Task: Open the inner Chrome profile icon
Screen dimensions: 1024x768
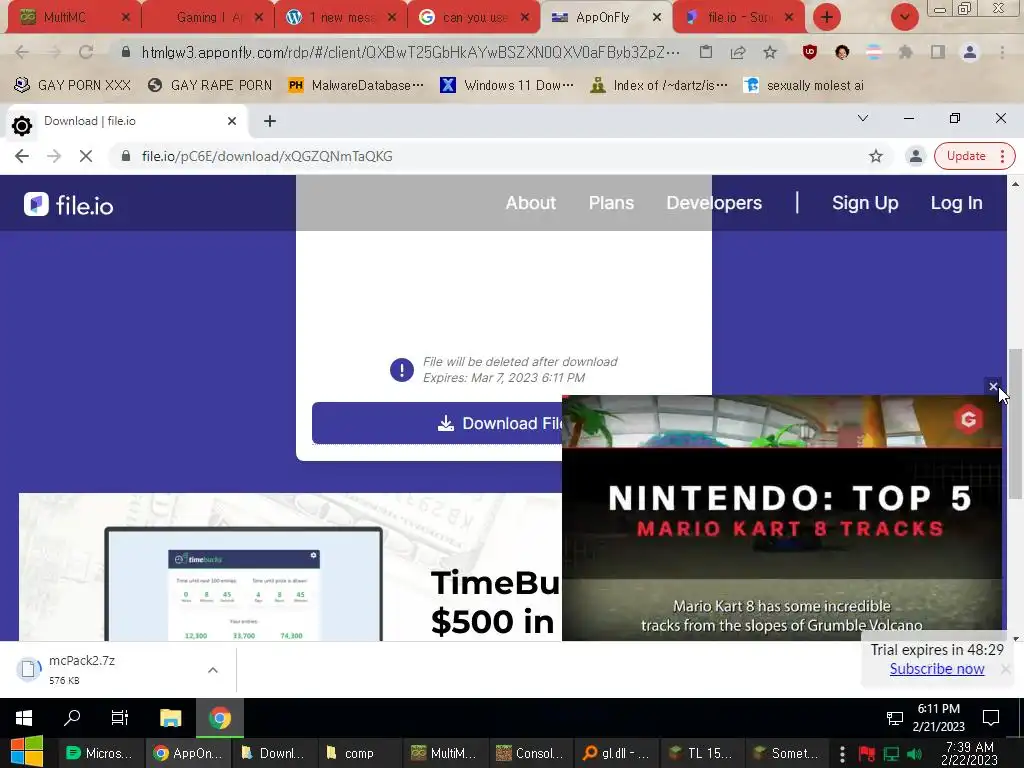Action: coord(916,156)
